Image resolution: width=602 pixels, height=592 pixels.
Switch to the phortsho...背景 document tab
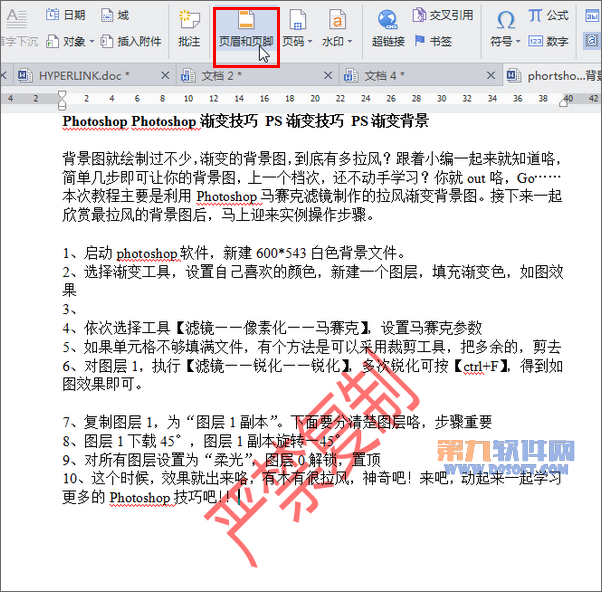pyautogui.click(x=553, y=76)
